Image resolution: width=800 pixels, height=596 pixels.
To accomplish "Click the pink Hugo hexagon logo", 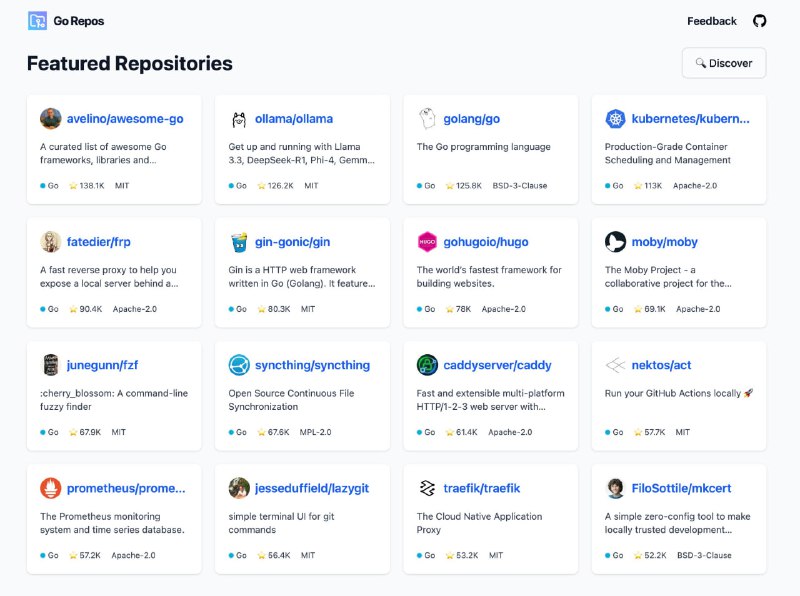I will pyautogui.click(x=427, y=242).
